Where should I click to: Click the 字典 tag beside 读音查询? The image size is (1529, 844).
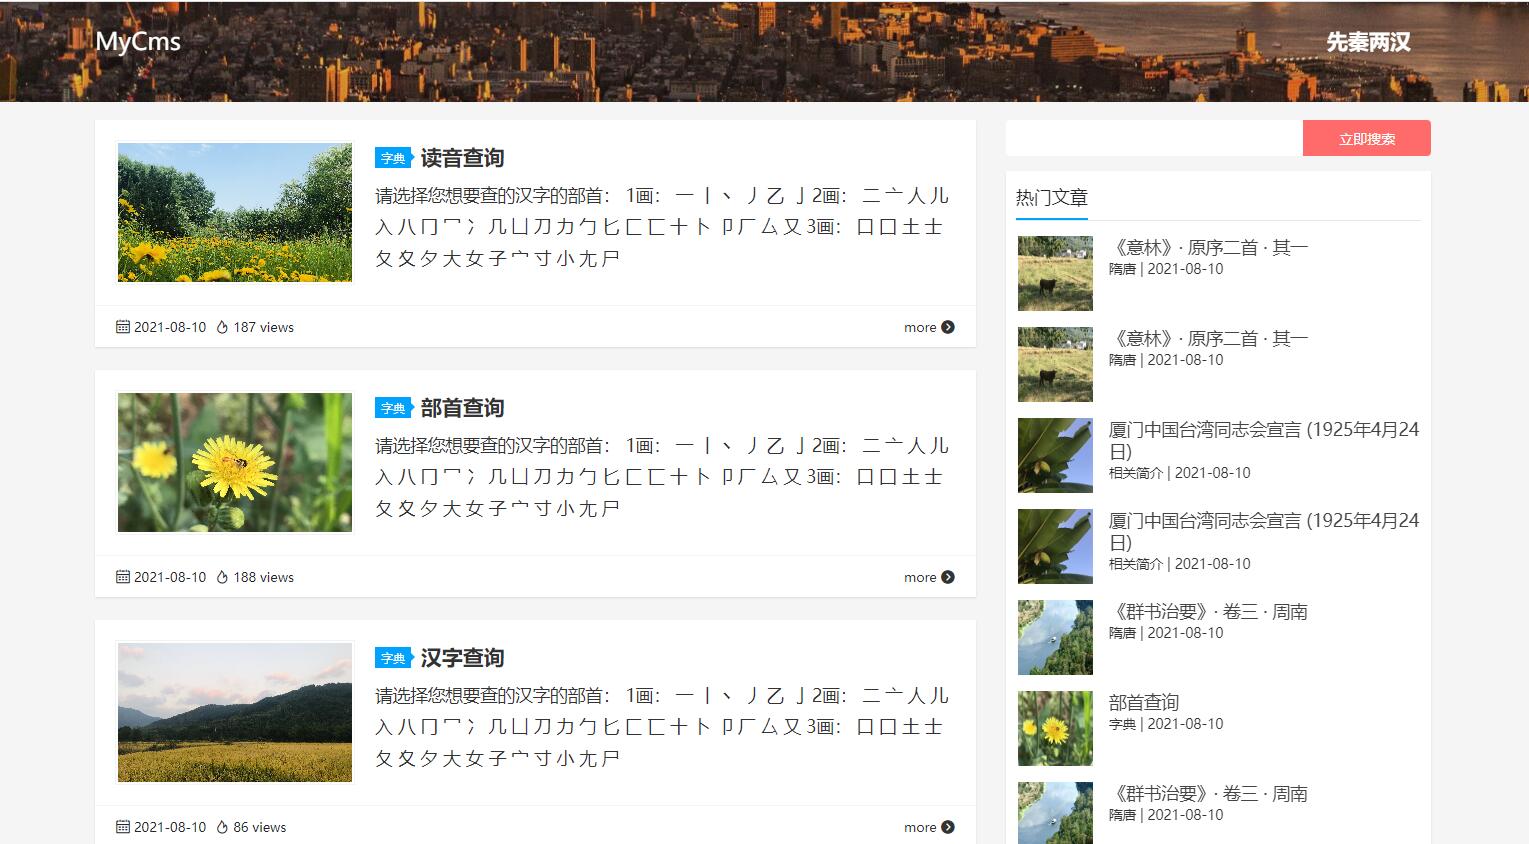394,158
